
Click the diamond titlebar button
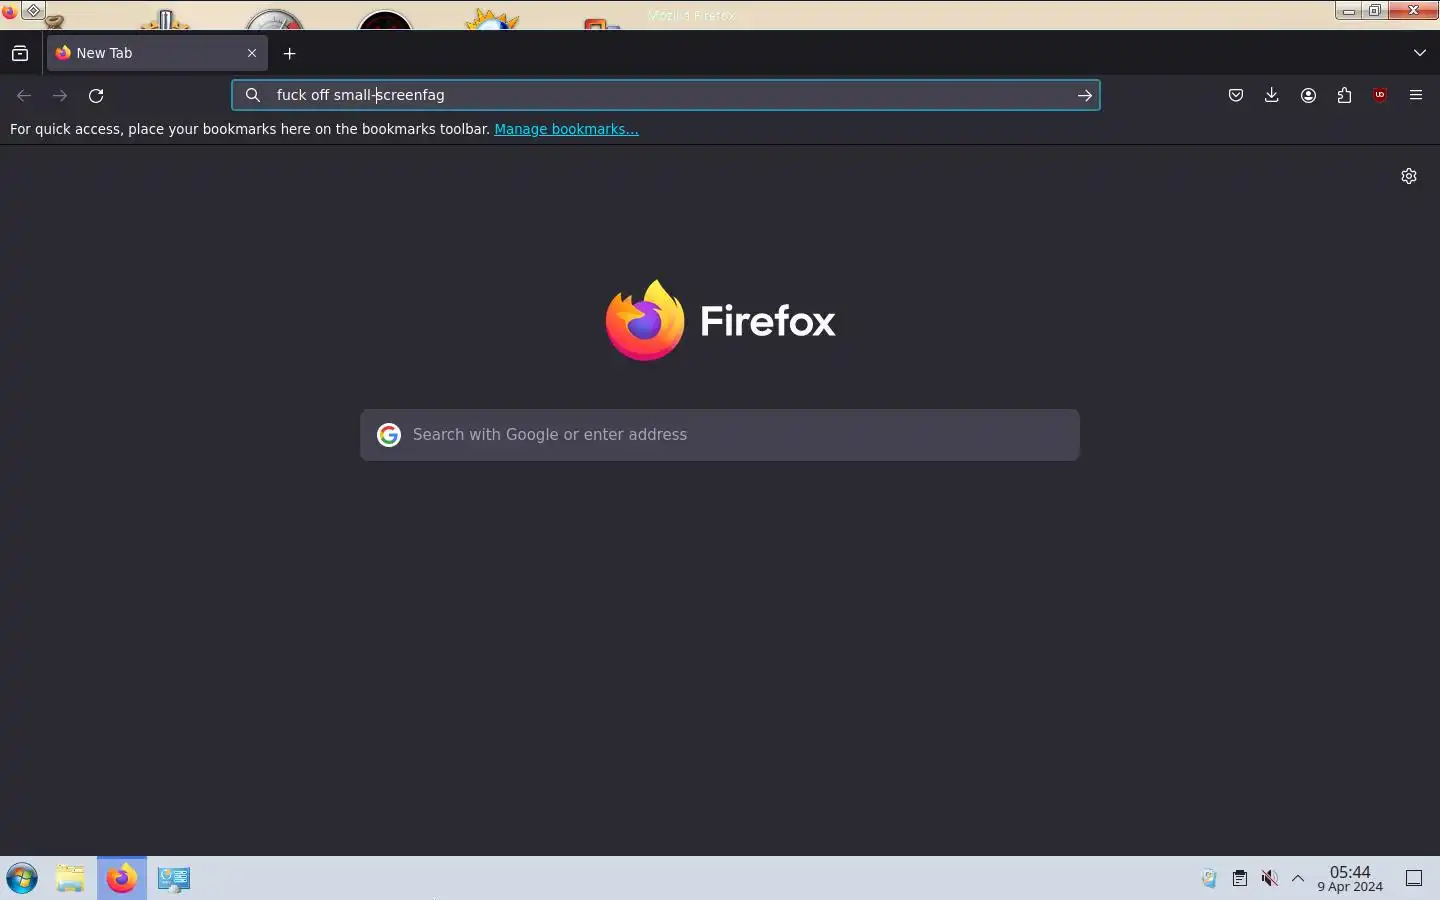(33, 11)
